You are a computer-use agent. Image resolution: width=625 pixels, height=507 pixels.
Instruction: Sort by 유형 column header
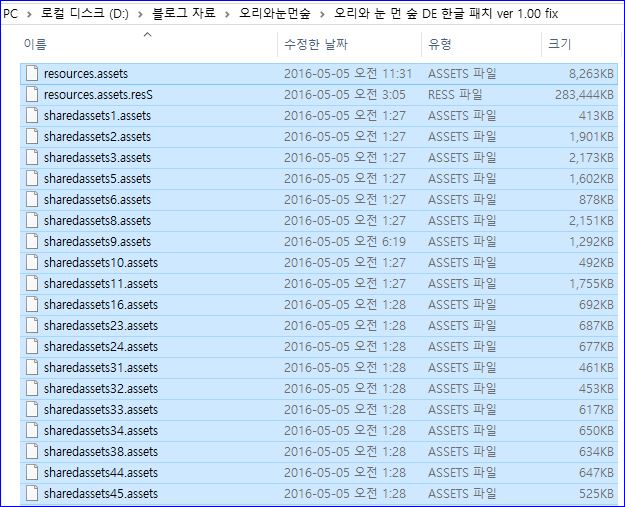tap(440, 43)
